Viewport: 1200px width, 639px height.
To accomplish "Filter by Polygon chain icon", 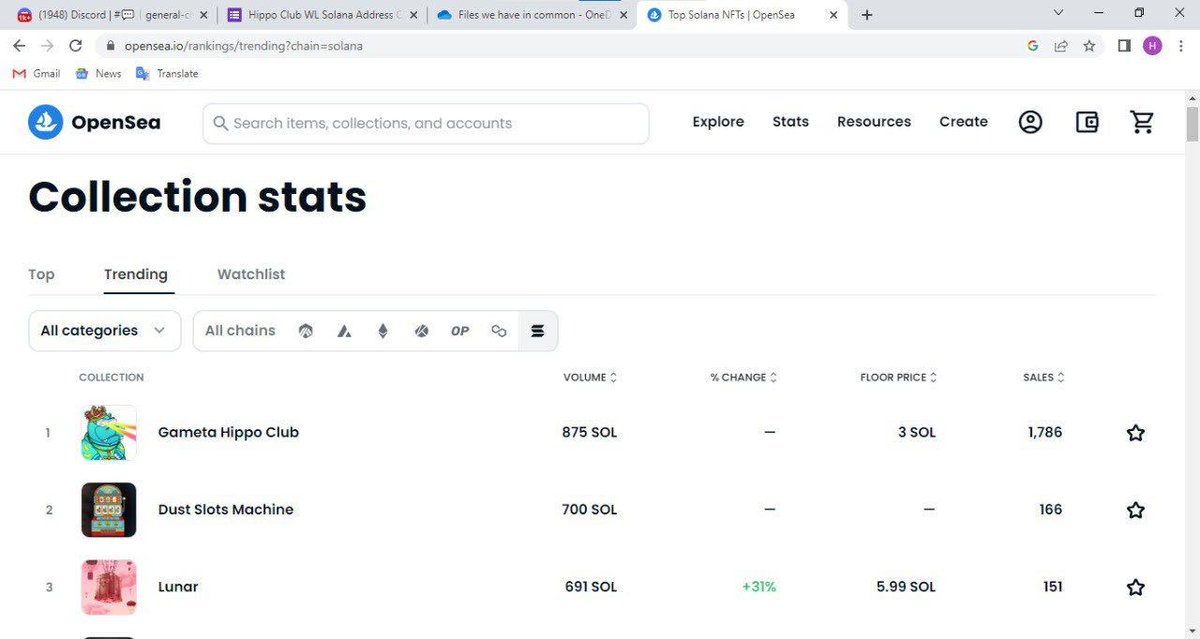I will tap(499, 331).
